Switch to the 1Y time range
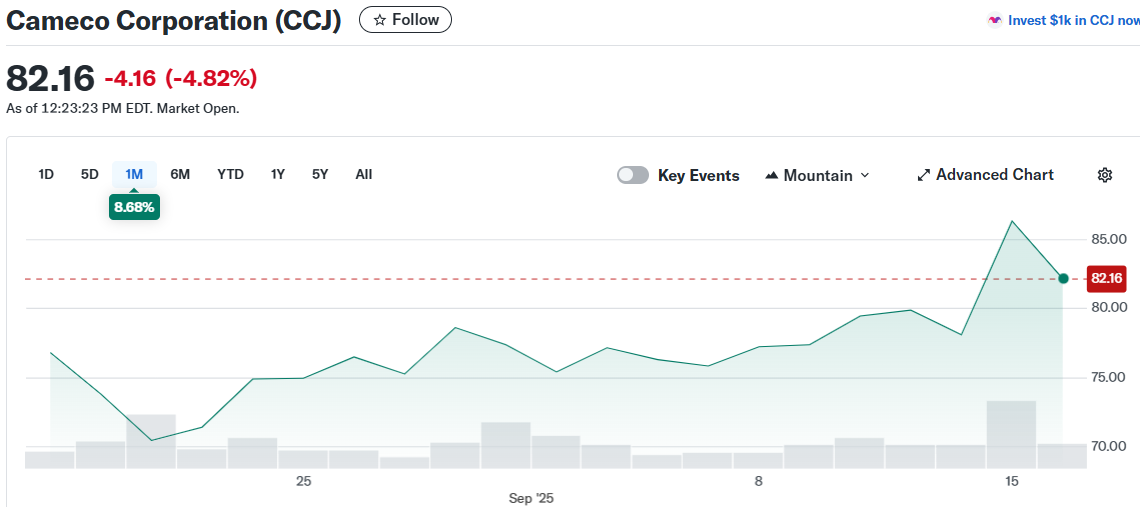The image size is (1140, 507). coord(278,175)
